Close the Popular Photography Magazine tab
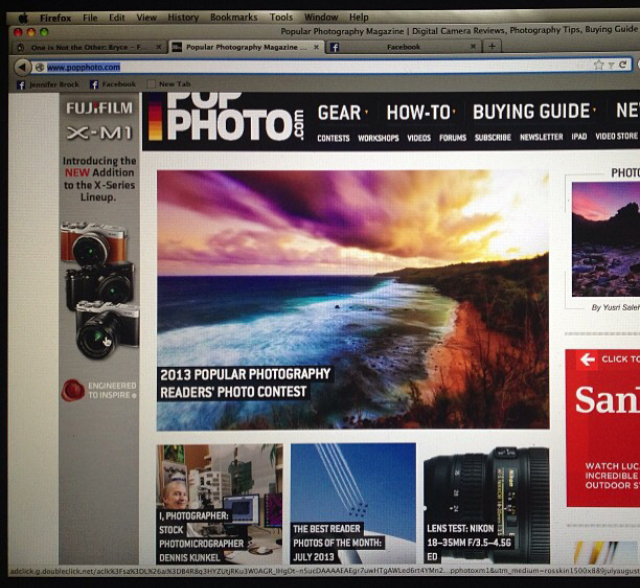The height and width of the screenshot is (588, 640). coord(316,47)
